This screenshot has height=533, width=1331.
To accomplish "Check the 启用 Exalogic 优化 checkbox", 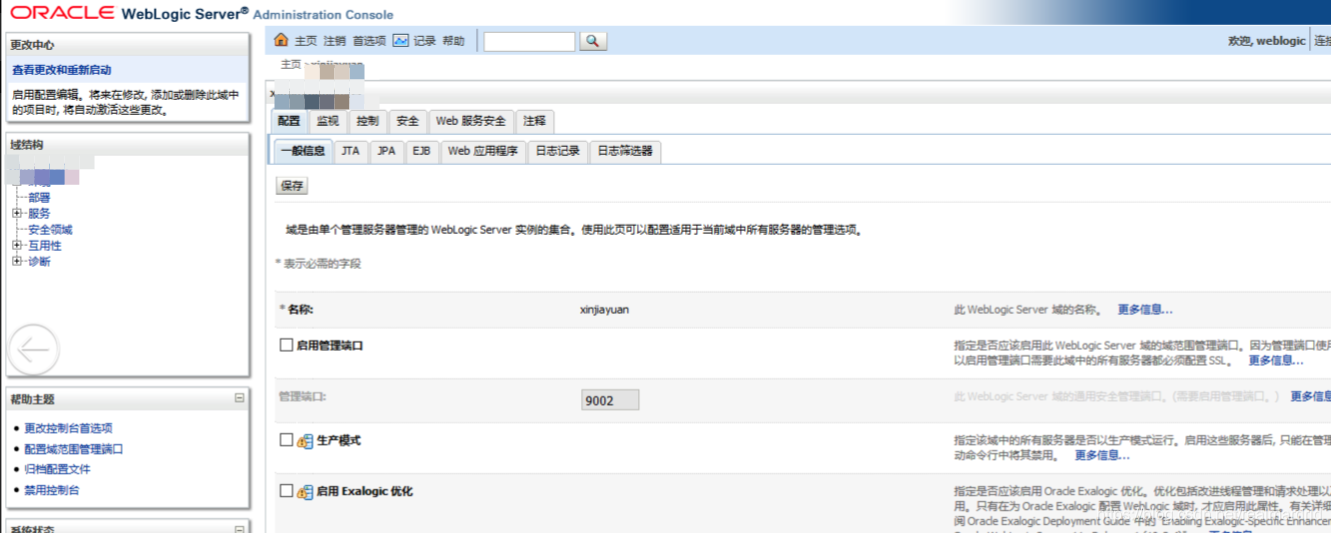I will (x=286, y=491).
